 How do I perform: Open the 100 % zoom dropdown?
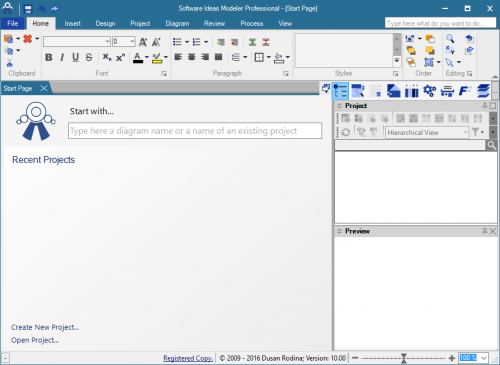point(484,358)
